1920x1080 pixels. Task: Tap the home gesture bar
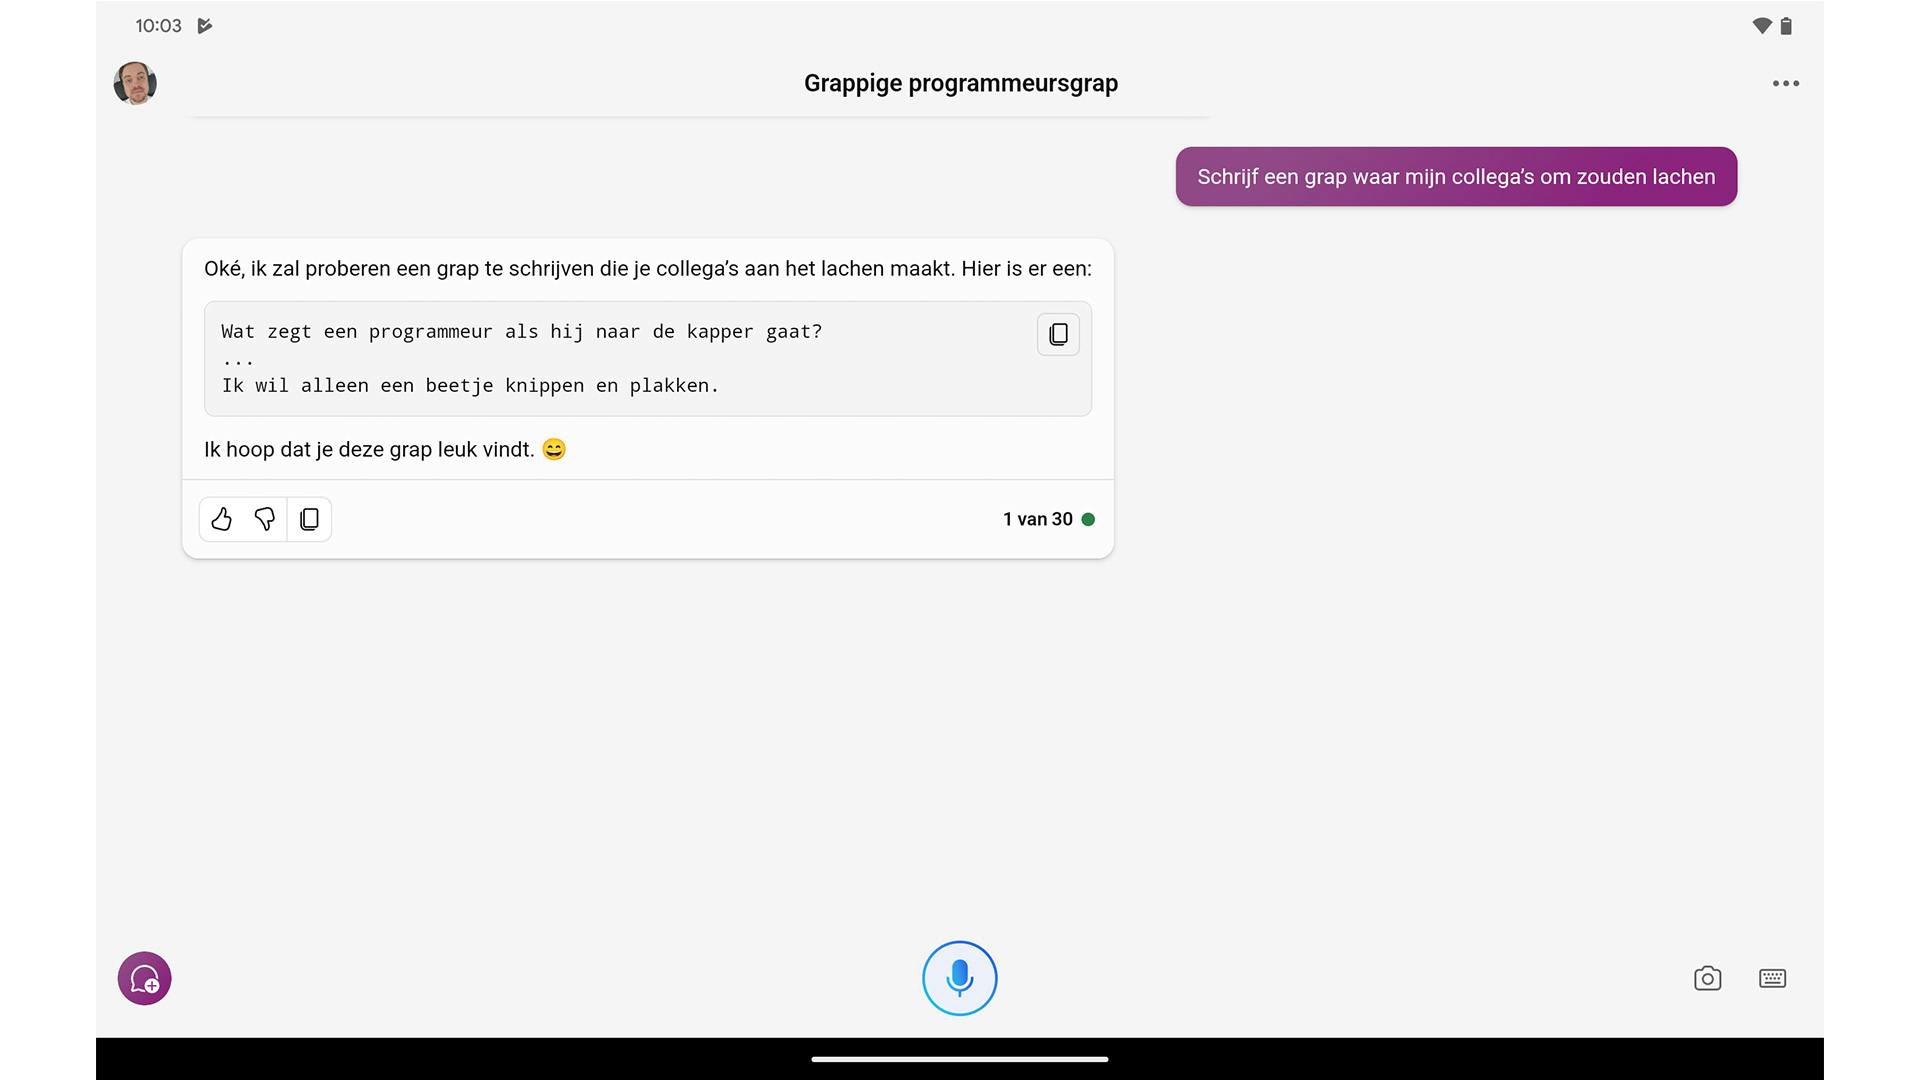(x=959, y=1059)
